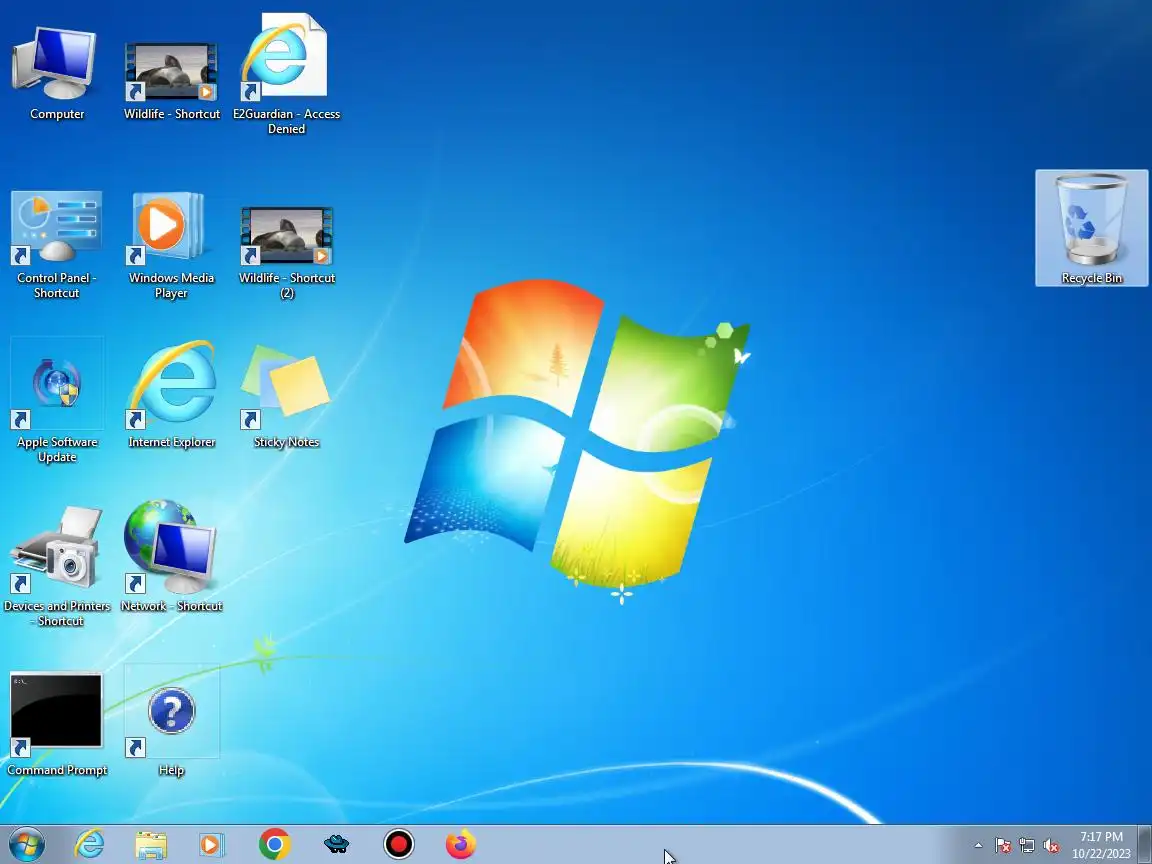1152x864 pixels.
Task: Open Windows Explorer folder on taskbar
Action: (151, 844)
